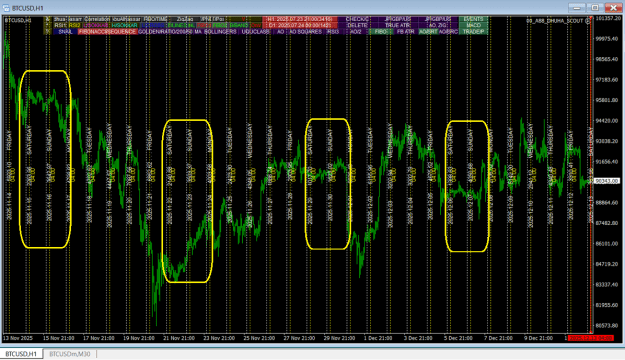Viewport: 625px width, 360px height.
Task: Click the RSI3 button
Action: point(333,31)
